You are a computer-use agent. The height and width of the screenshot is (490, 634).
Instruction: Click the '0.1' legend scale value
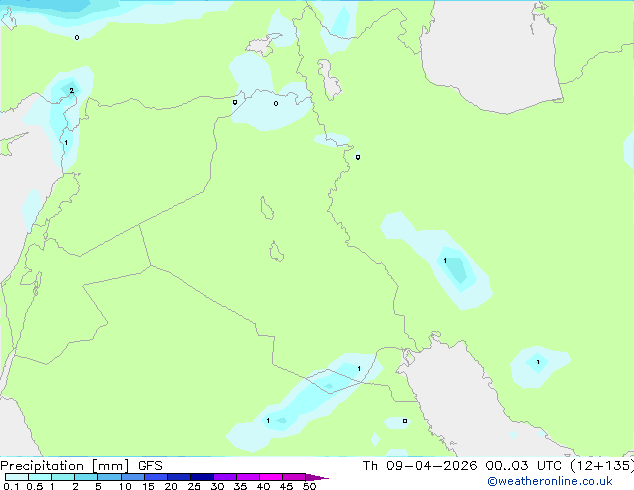pos(11,486)
